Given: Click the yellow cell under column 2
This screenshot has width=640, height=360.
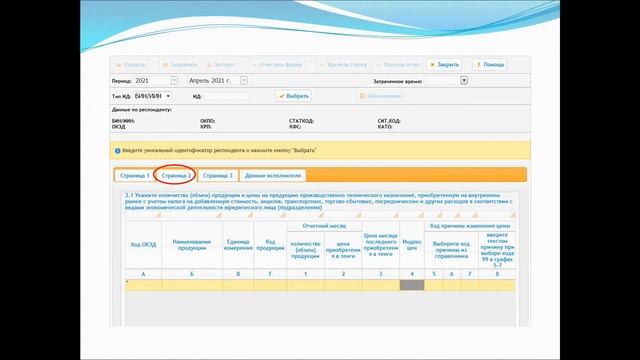Looking at the screenshot, I should (343, 285).
